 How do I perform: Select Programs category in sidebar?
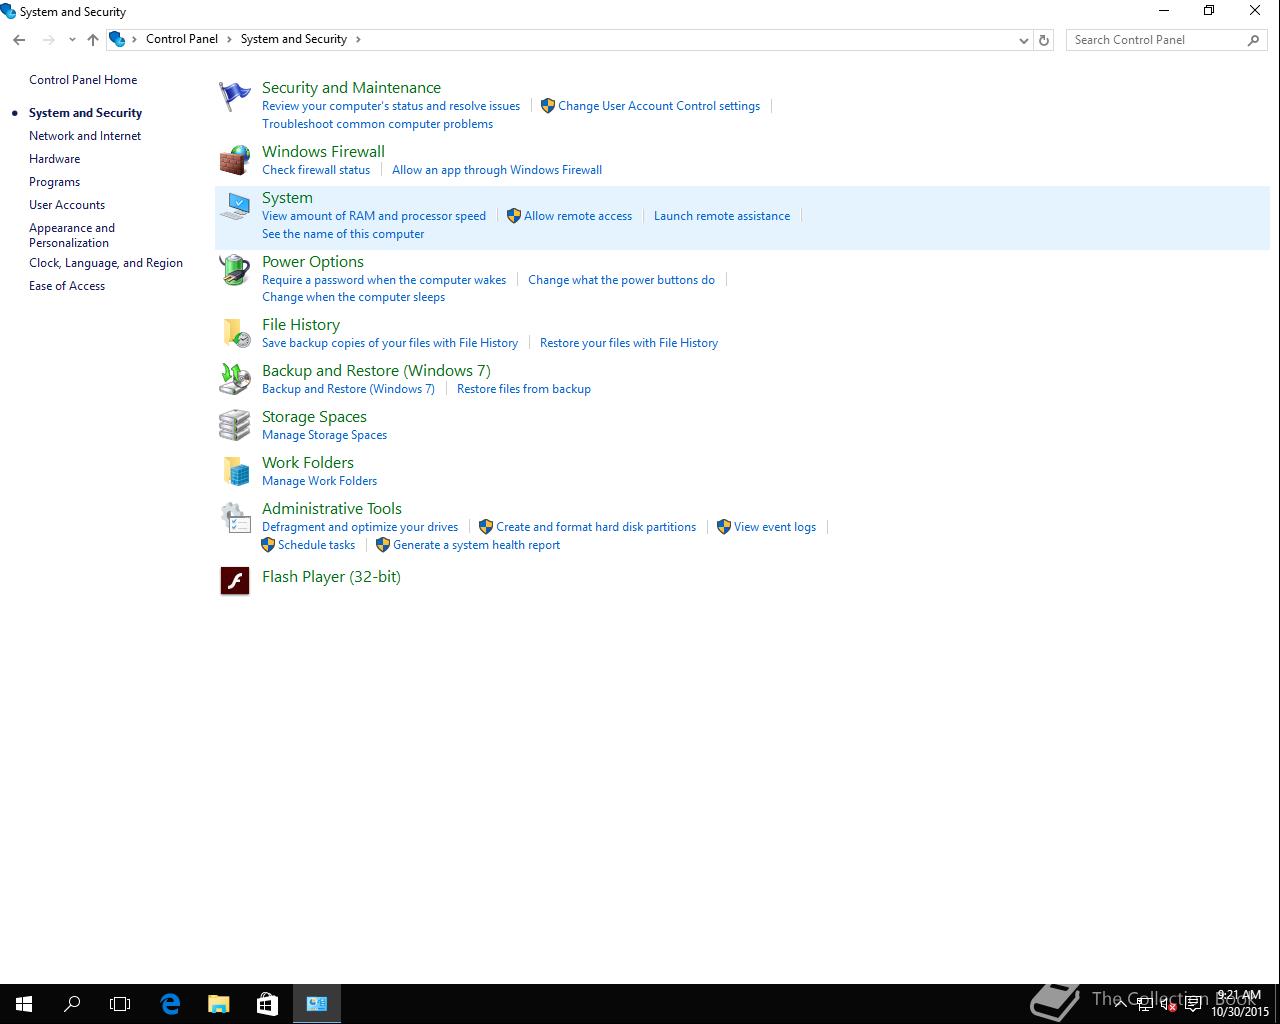[x=54, y=182]
